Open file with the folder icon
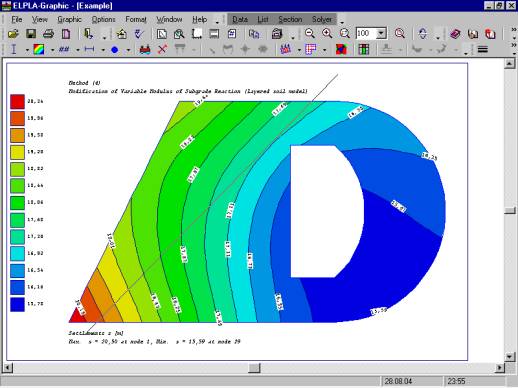 13,34
